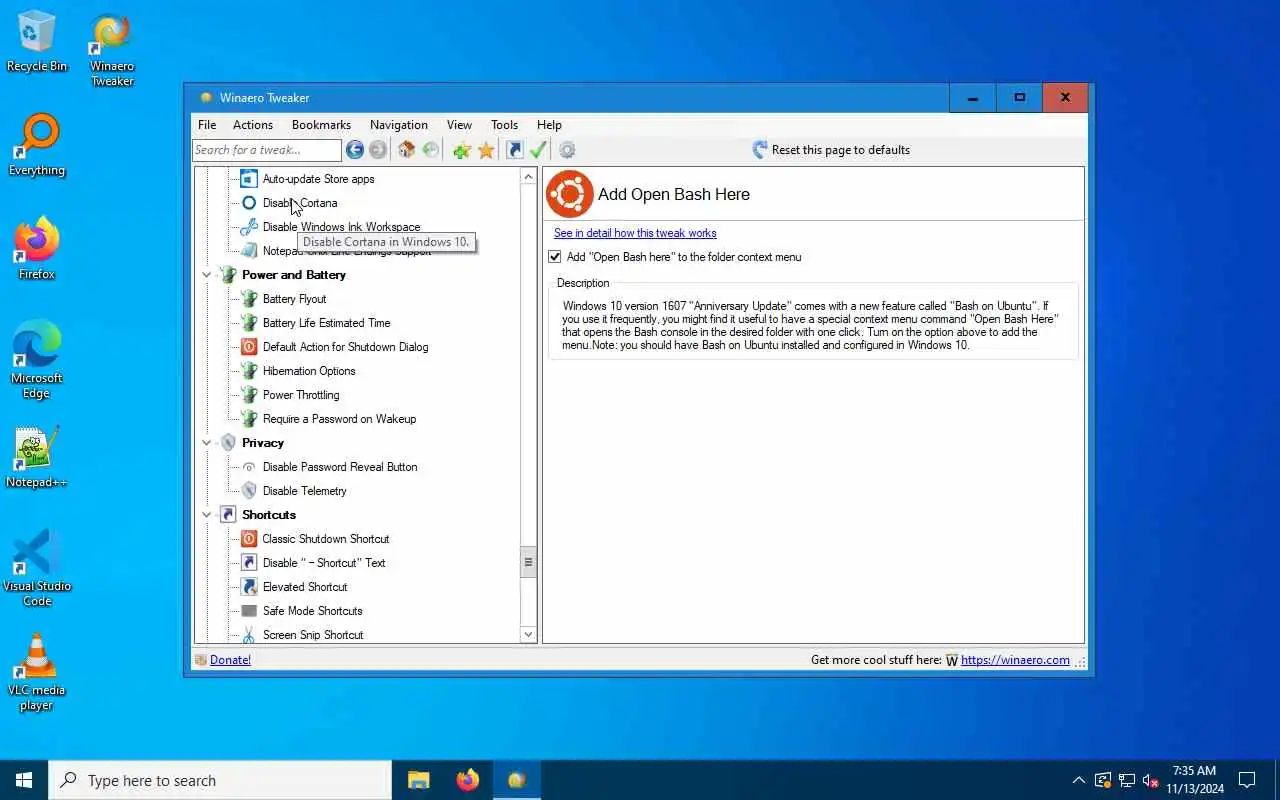Image resolution: width=1280 pixels, height=800 pixels.
Task: Click the Shortcuts category icon
Action: [228, 515]
